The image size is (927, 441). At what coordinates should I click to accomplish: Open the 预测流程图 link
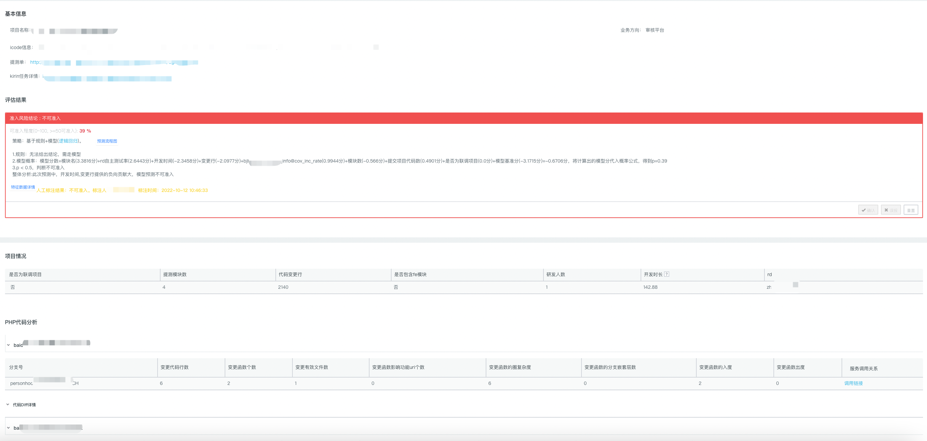tap(107, 141)
